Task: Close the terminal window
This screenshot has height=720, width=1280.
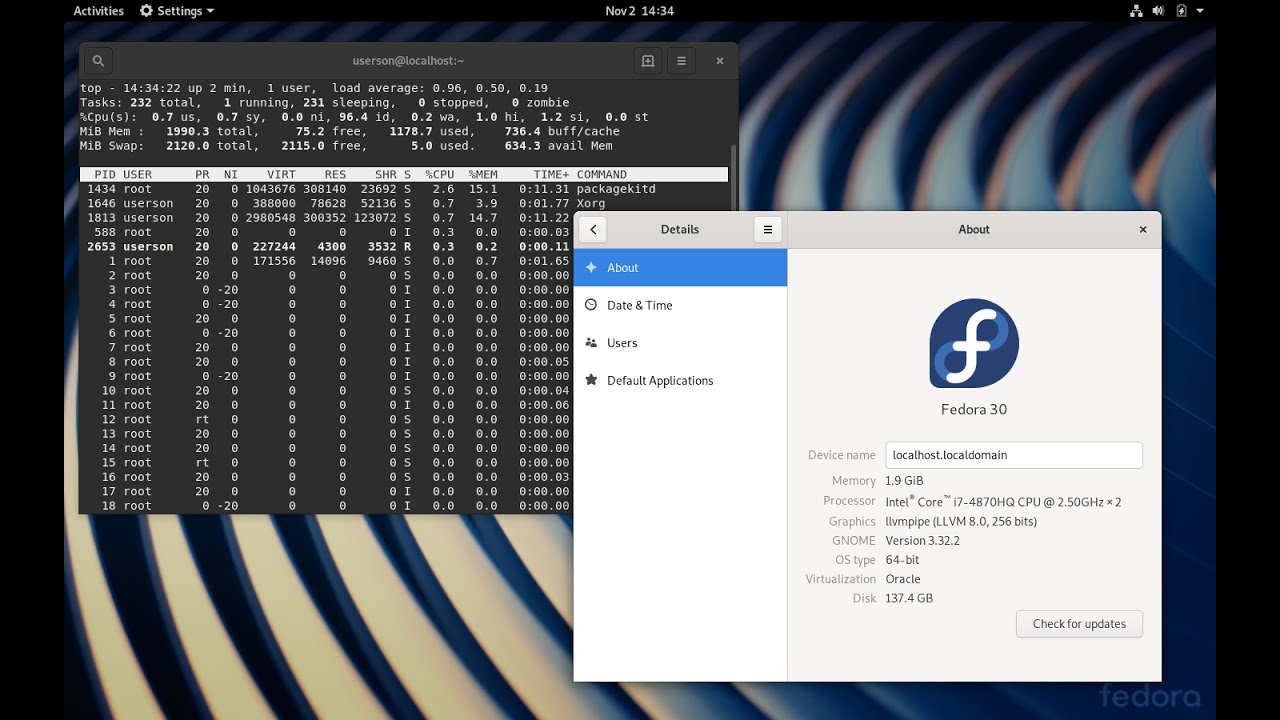Action: (x=719, y=61)
